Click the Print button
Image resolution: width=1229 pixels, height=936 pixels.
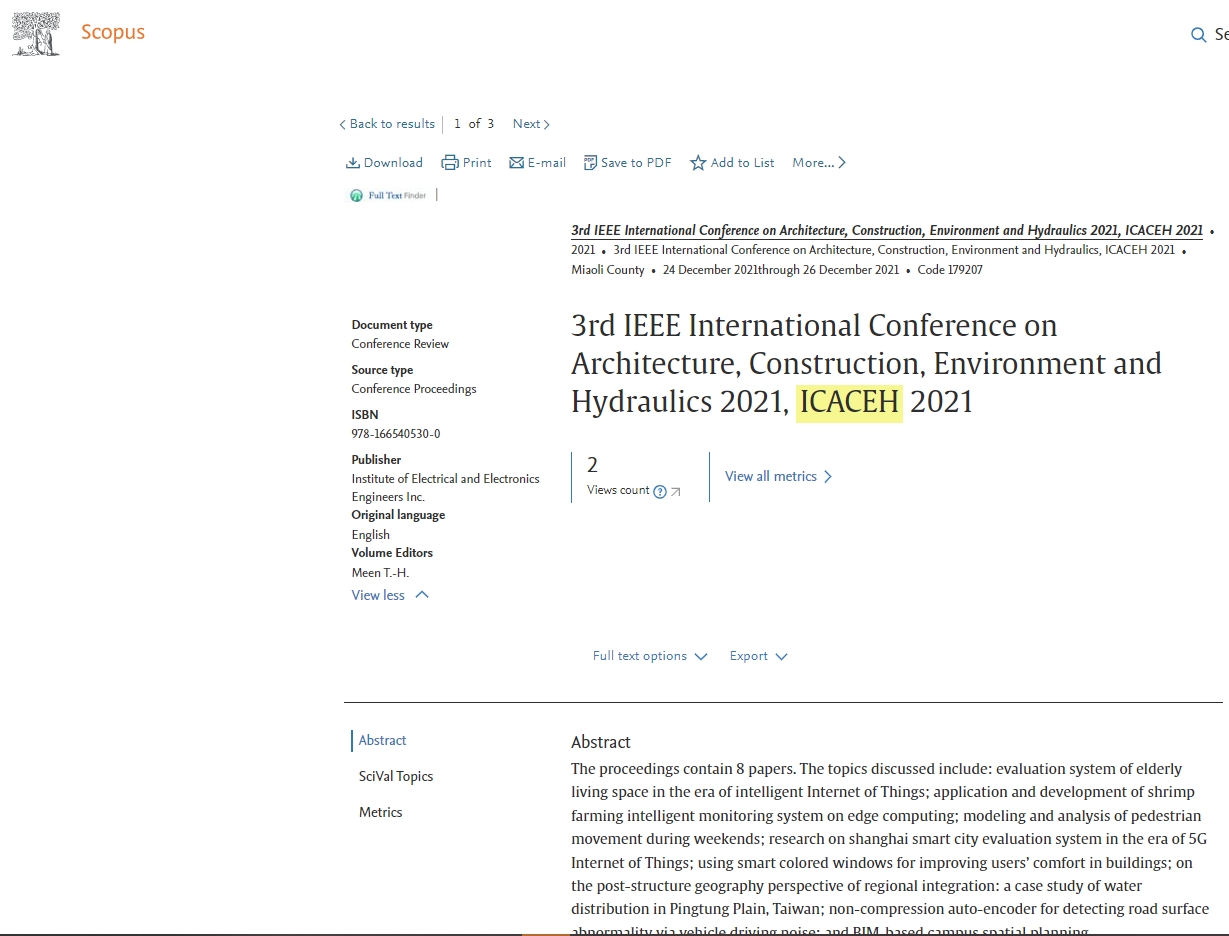coord(467,163)
